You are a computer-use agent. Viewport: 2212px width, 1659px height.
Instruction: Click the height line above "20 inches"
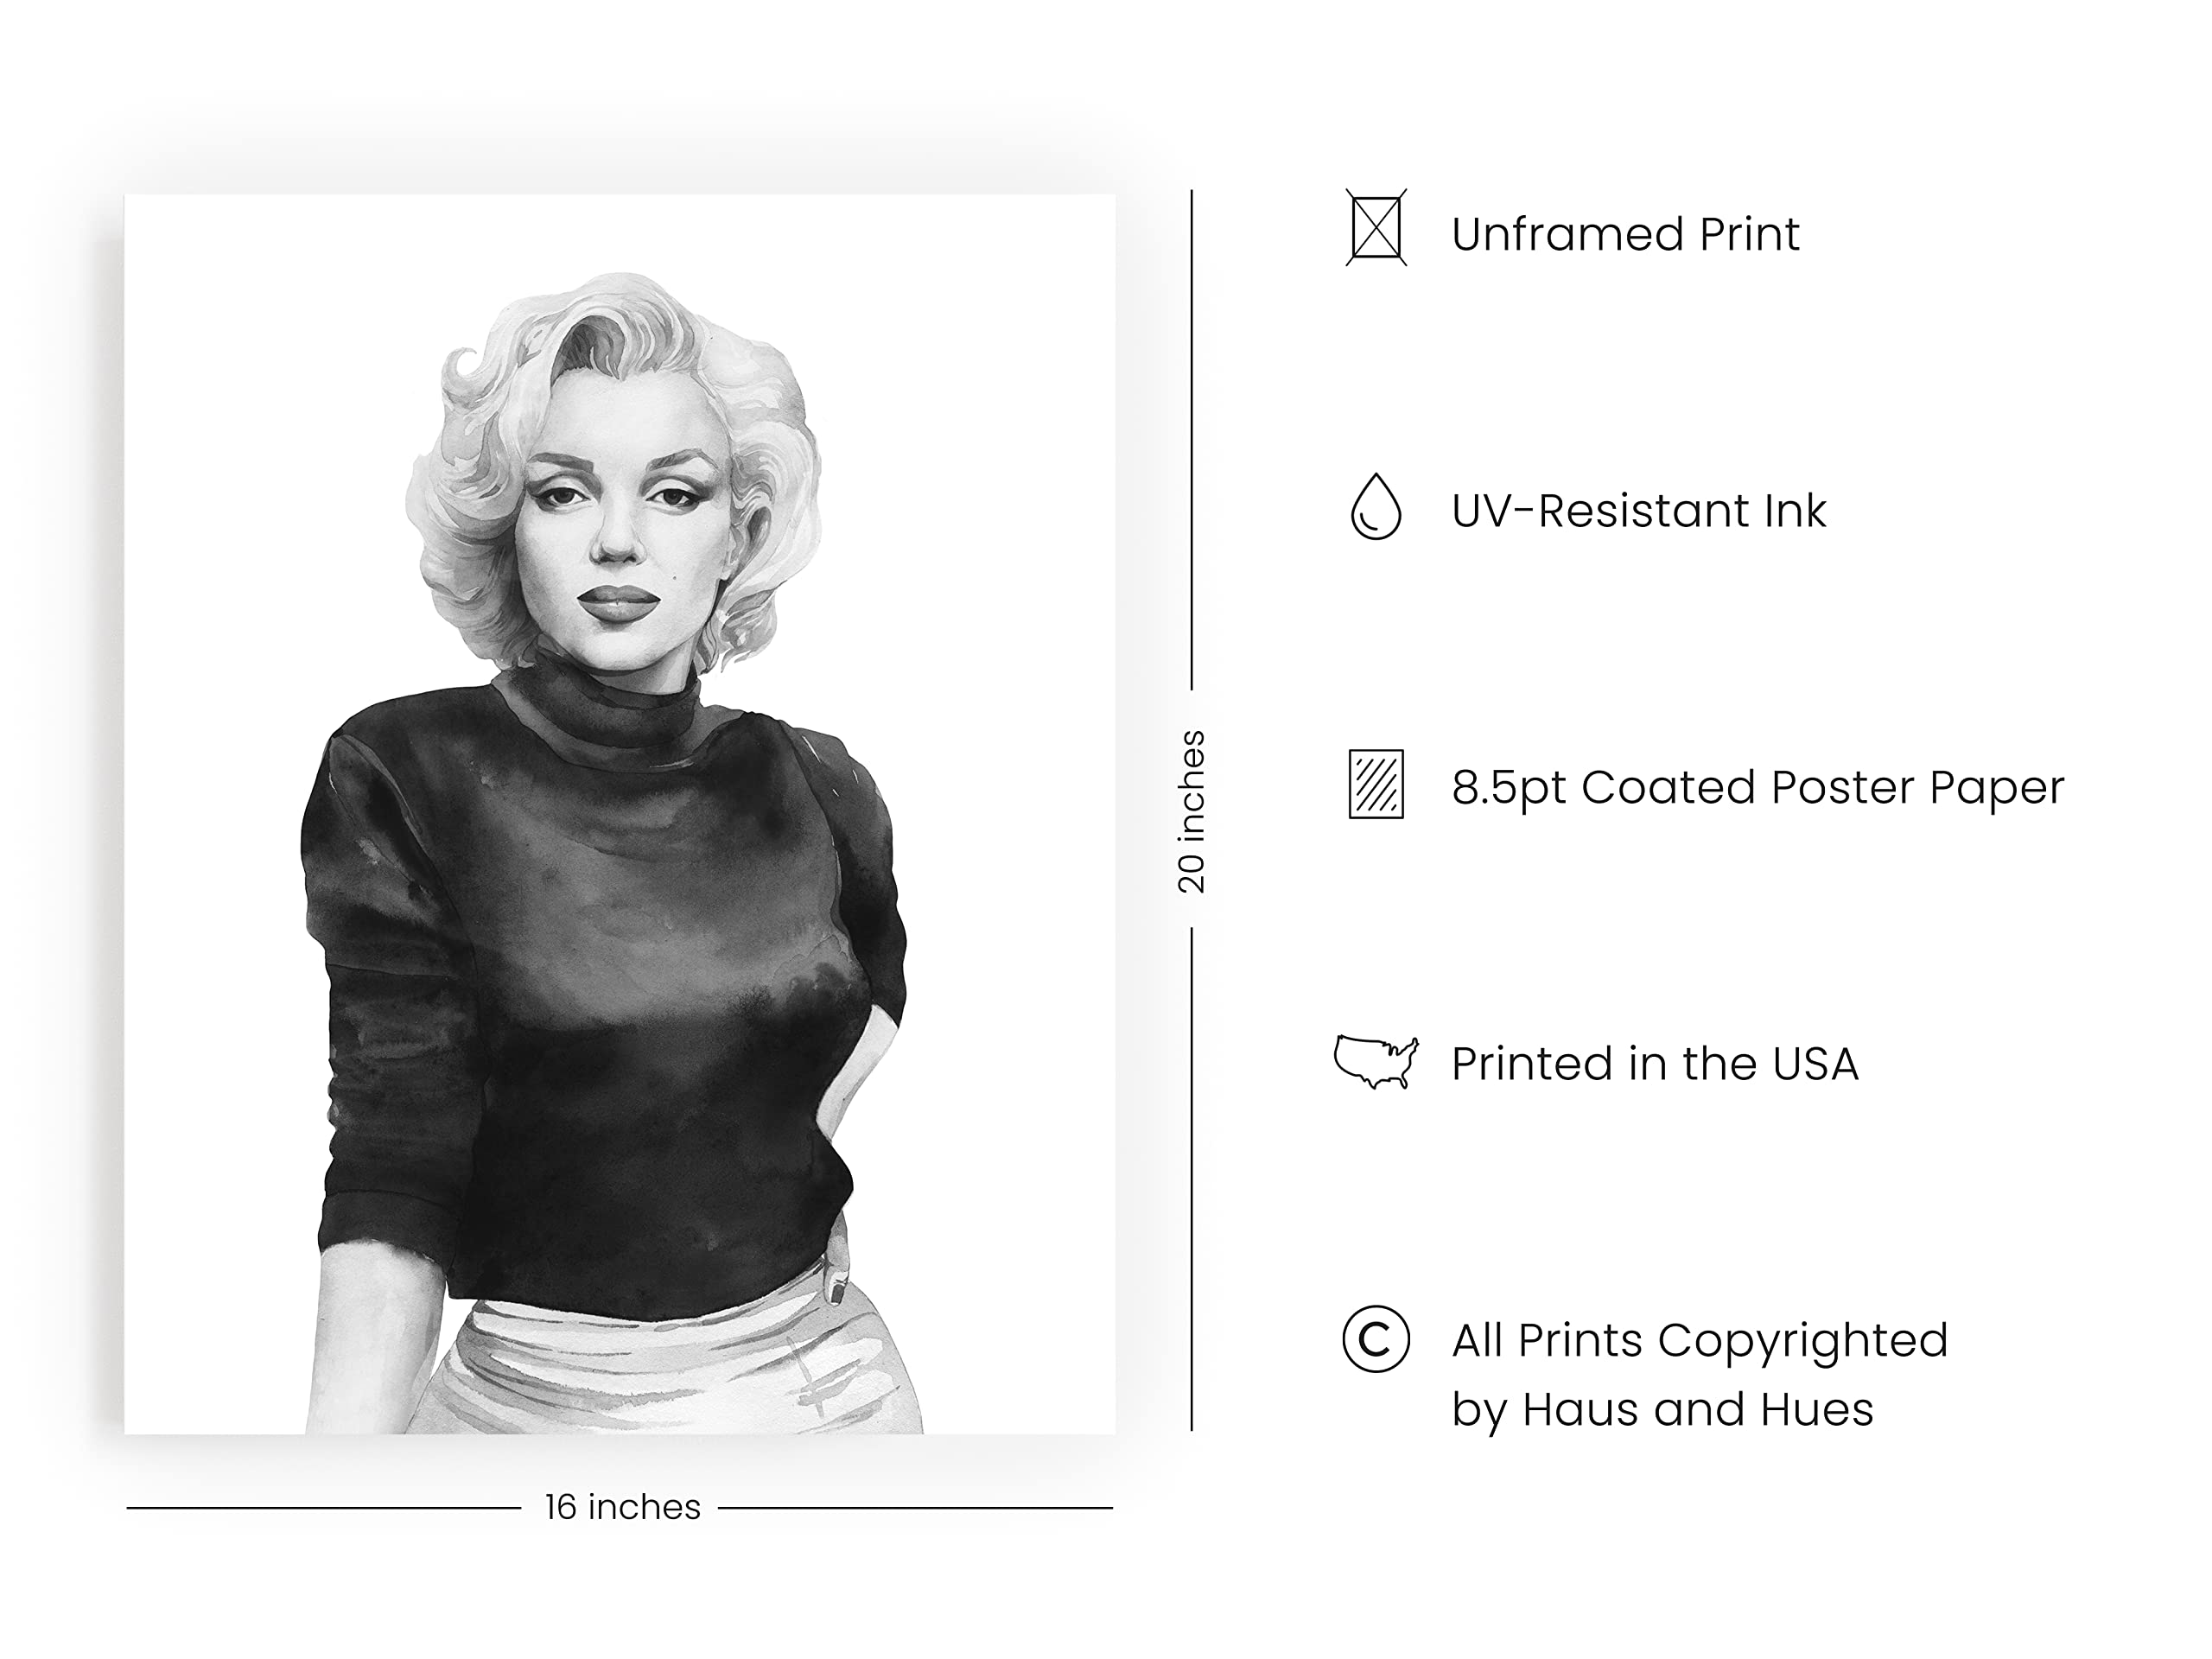pos(1191,439)
